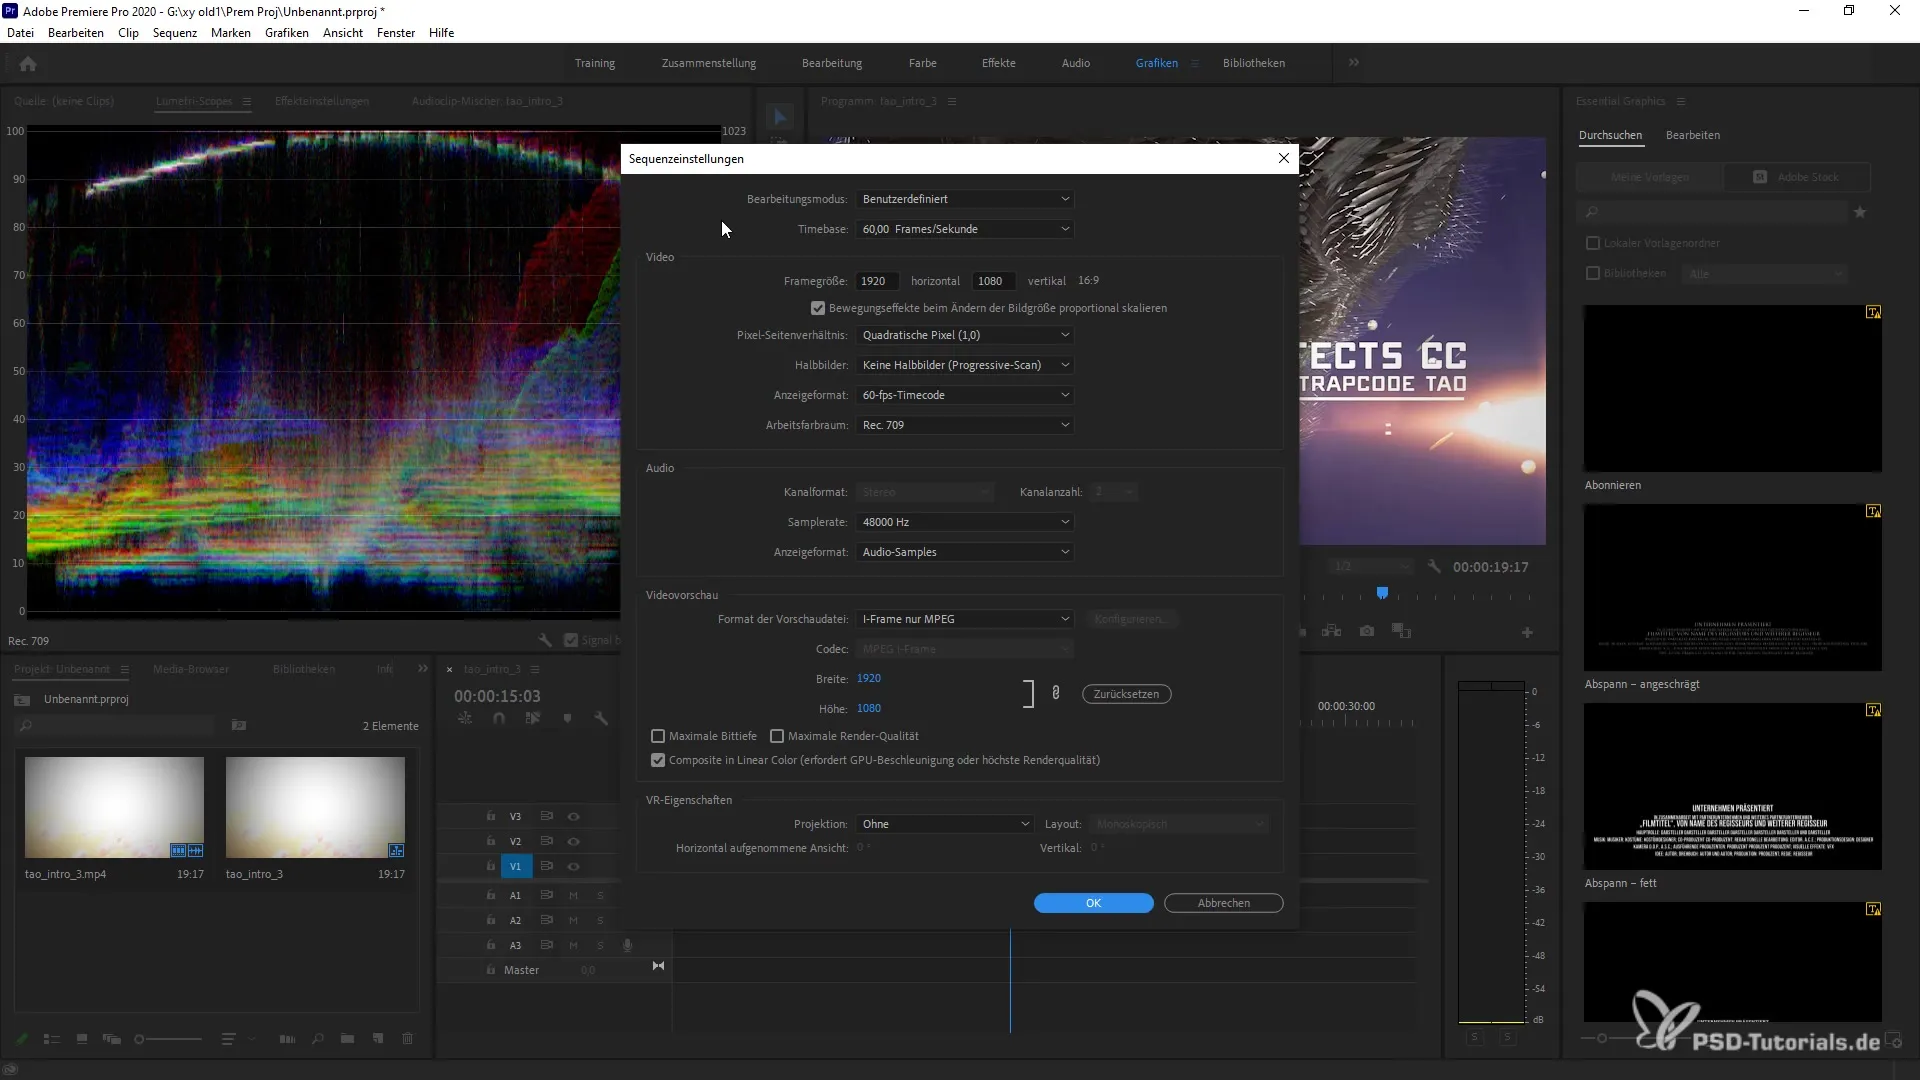Image resolution: width=1920 pixels, height=1080 pixels.
Task: Open the Bearbeitungsmodus dropdown
Action: [x=964, y=199]
